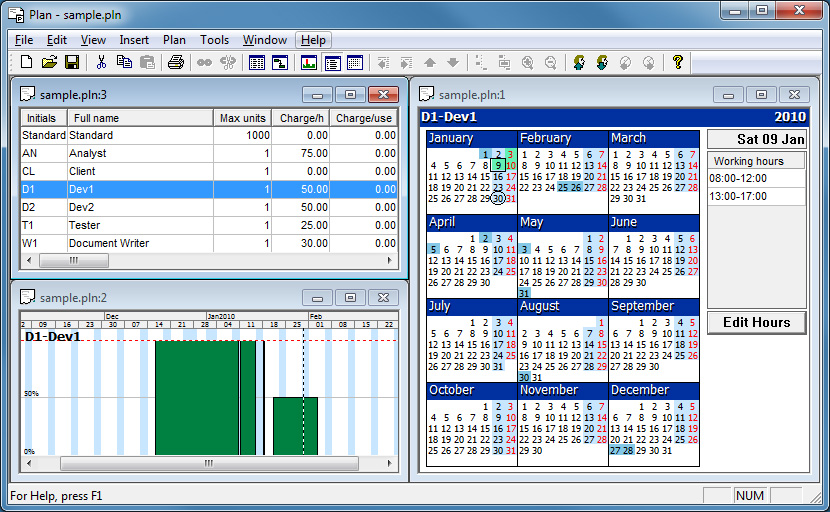Viewport: 830px width, 512px height.
Task: Open the View menu
Action: point(93,40)
